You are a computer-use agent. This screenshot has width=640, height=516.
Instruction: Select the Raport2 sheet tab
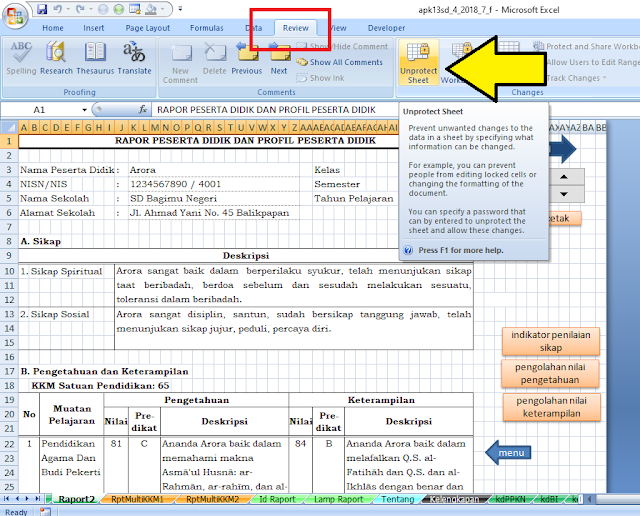point(76,499)
